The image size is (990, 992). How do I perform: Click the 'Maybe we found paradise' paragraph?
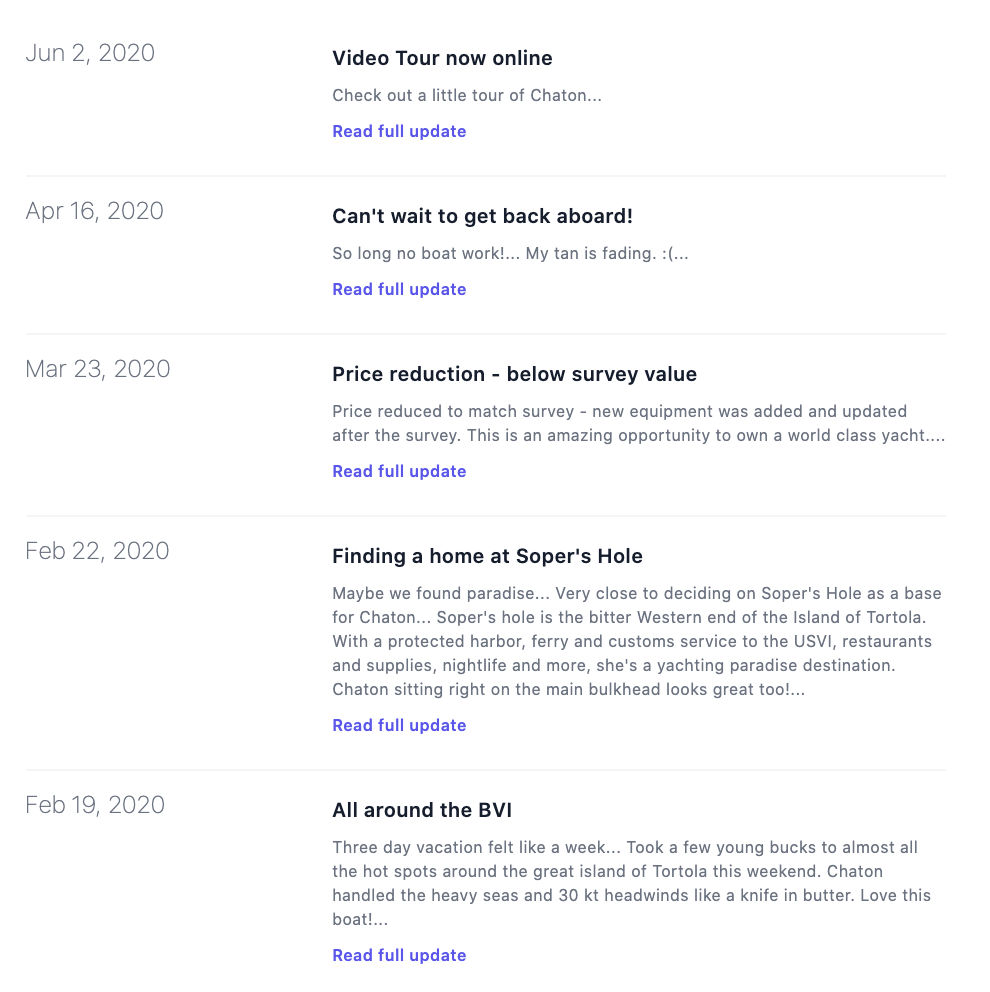pos(637,642)
